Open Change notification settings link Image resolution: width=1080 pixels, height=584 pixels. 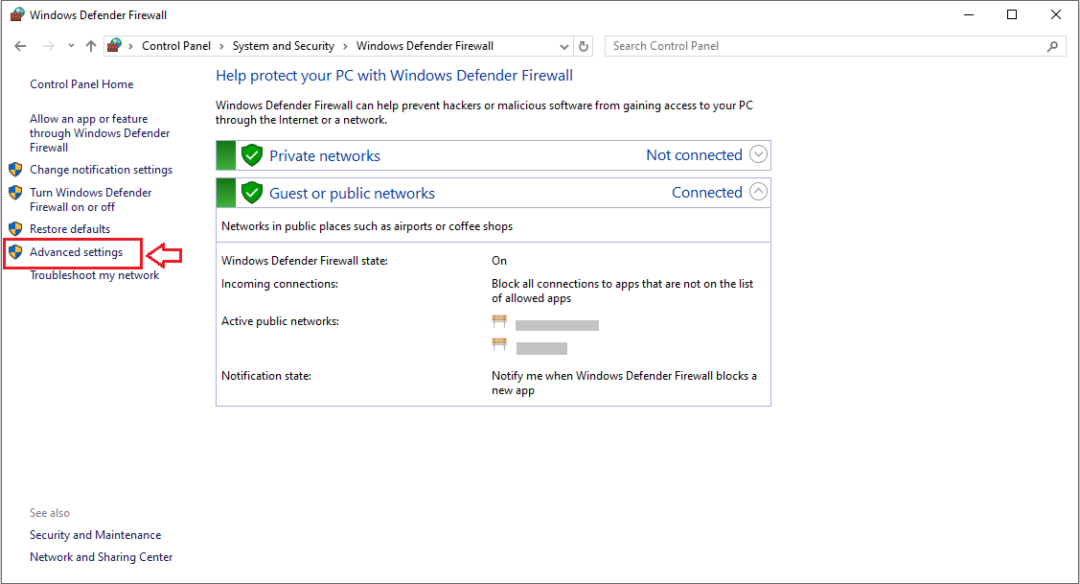(101, 170)
